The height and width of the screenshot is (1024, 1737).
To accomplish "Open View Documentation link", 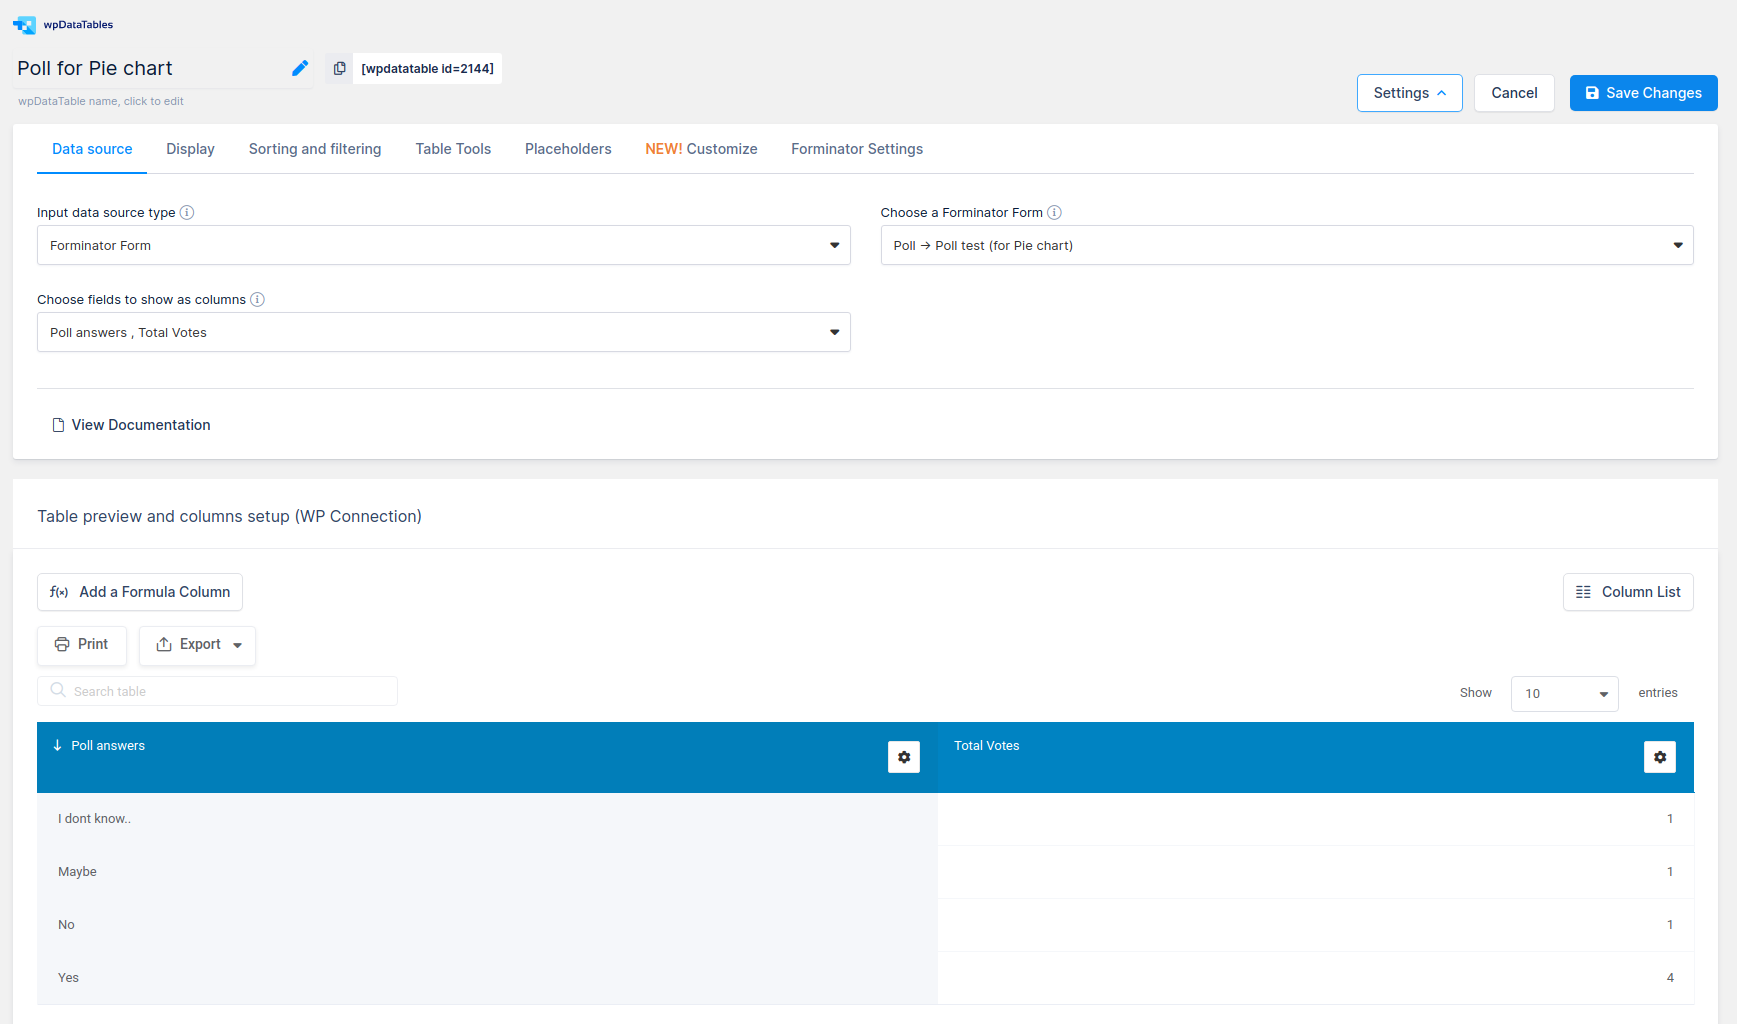I will (x=131, y=425).
